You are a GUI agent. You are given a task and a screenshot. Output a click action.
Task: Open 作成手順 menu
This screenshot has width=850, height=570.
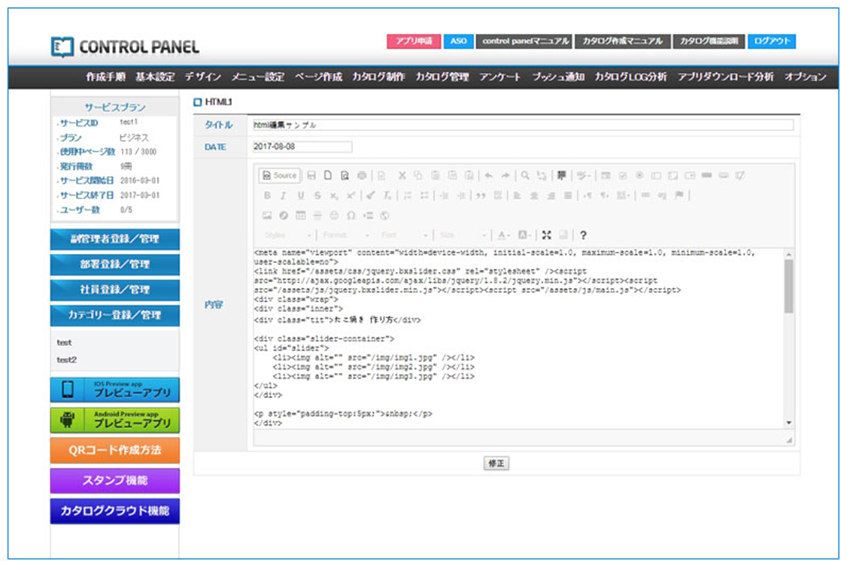click(106, 77)
